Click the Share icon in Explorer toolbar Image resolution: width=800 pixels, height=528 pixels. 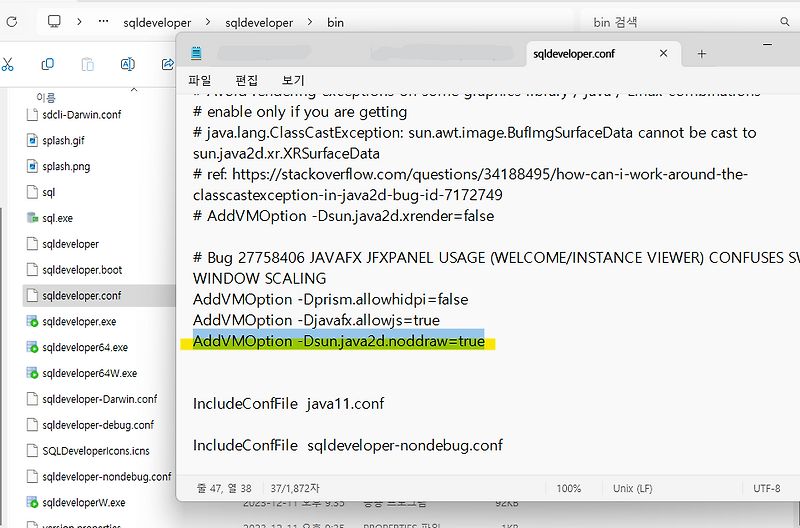(168, 64)
